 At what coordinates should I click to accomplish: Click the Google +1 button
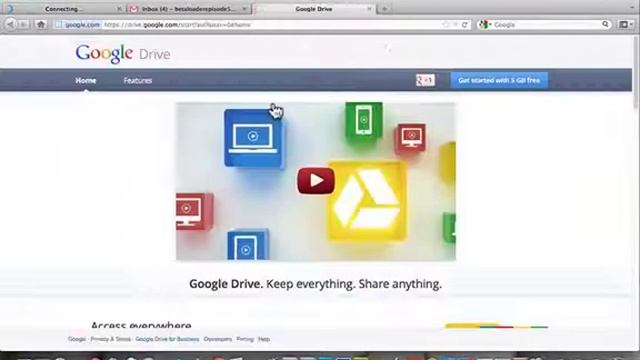point(425,80)
